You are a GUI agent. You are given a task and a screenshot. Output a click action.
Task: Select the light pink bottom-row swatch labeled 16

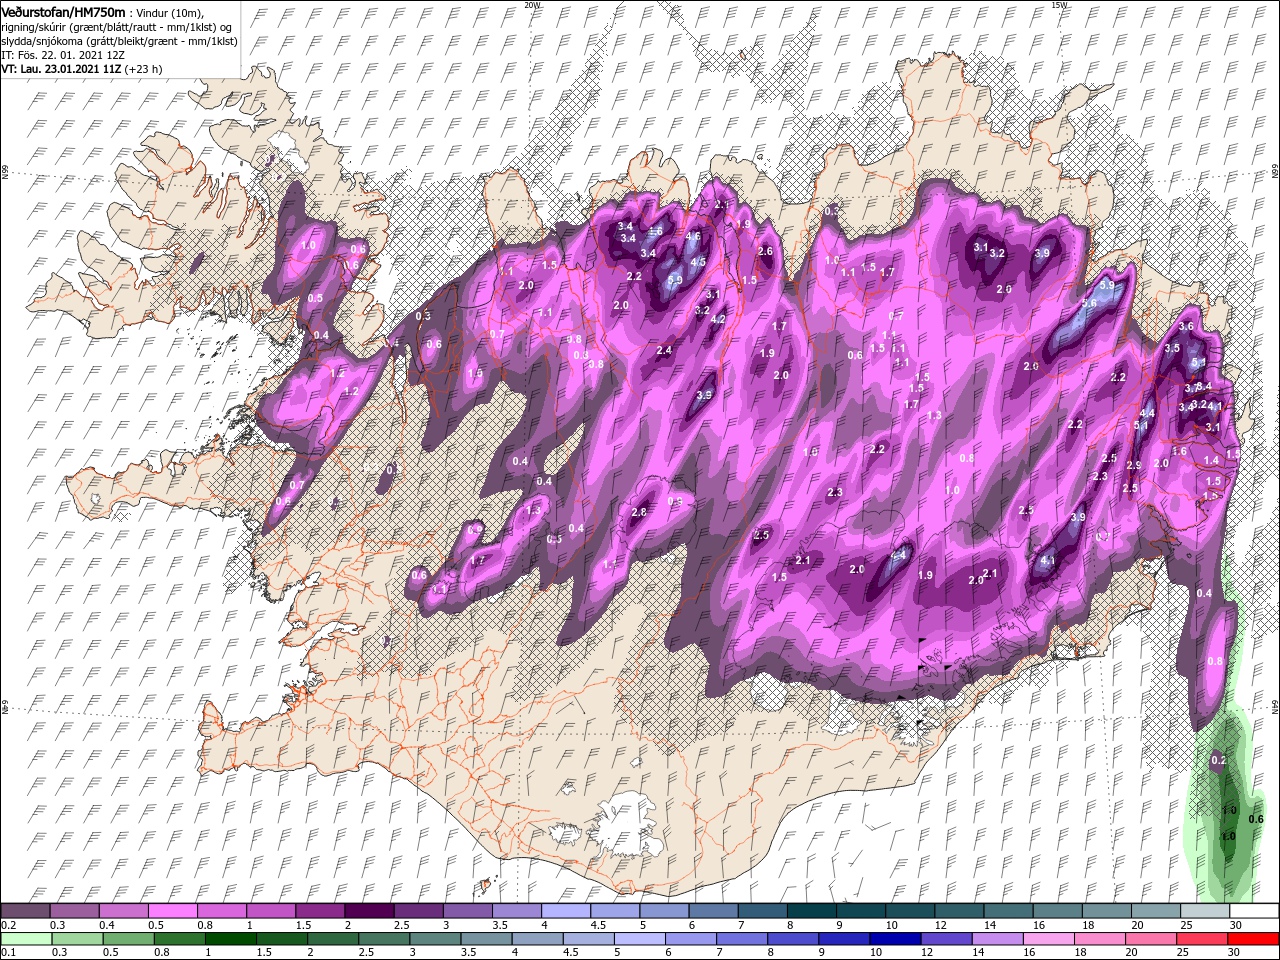pyautogui.click(x=1050, y=939)
